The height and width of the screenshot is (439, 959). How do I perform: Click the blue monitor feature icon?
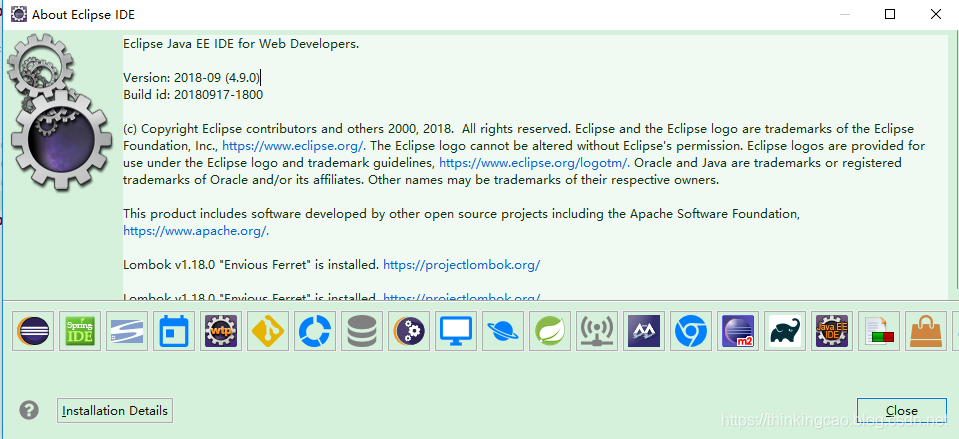(456, 331)
